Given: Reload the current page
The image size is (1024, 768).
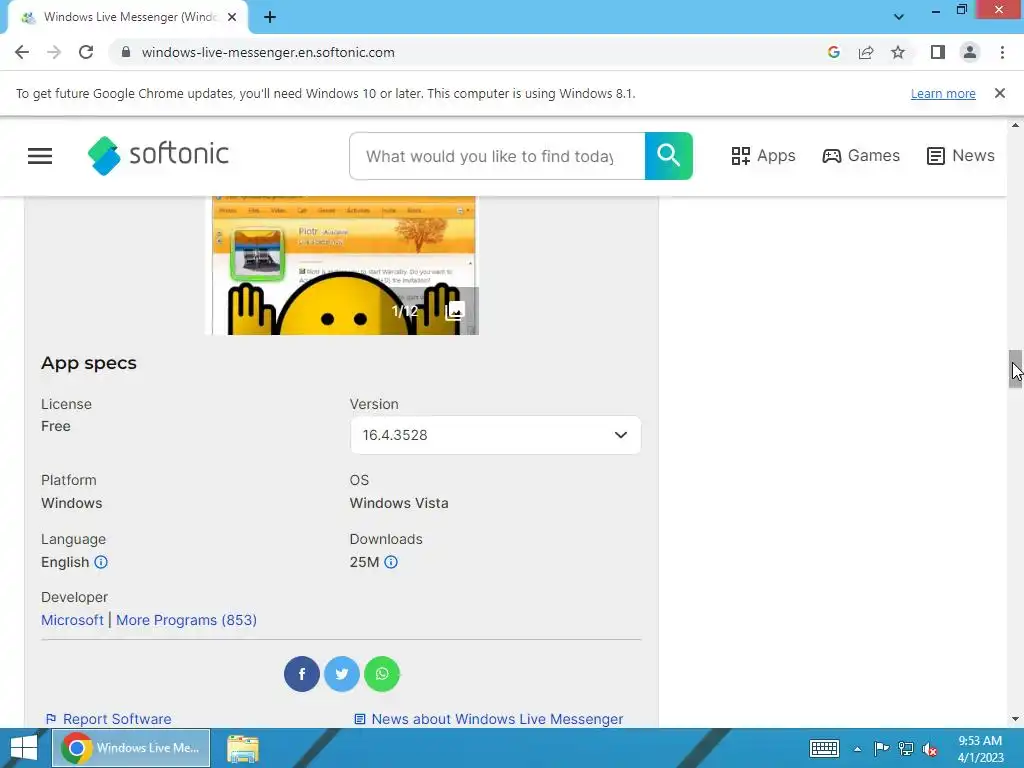Looking at the screenshot, I should [x=86, y=52].
